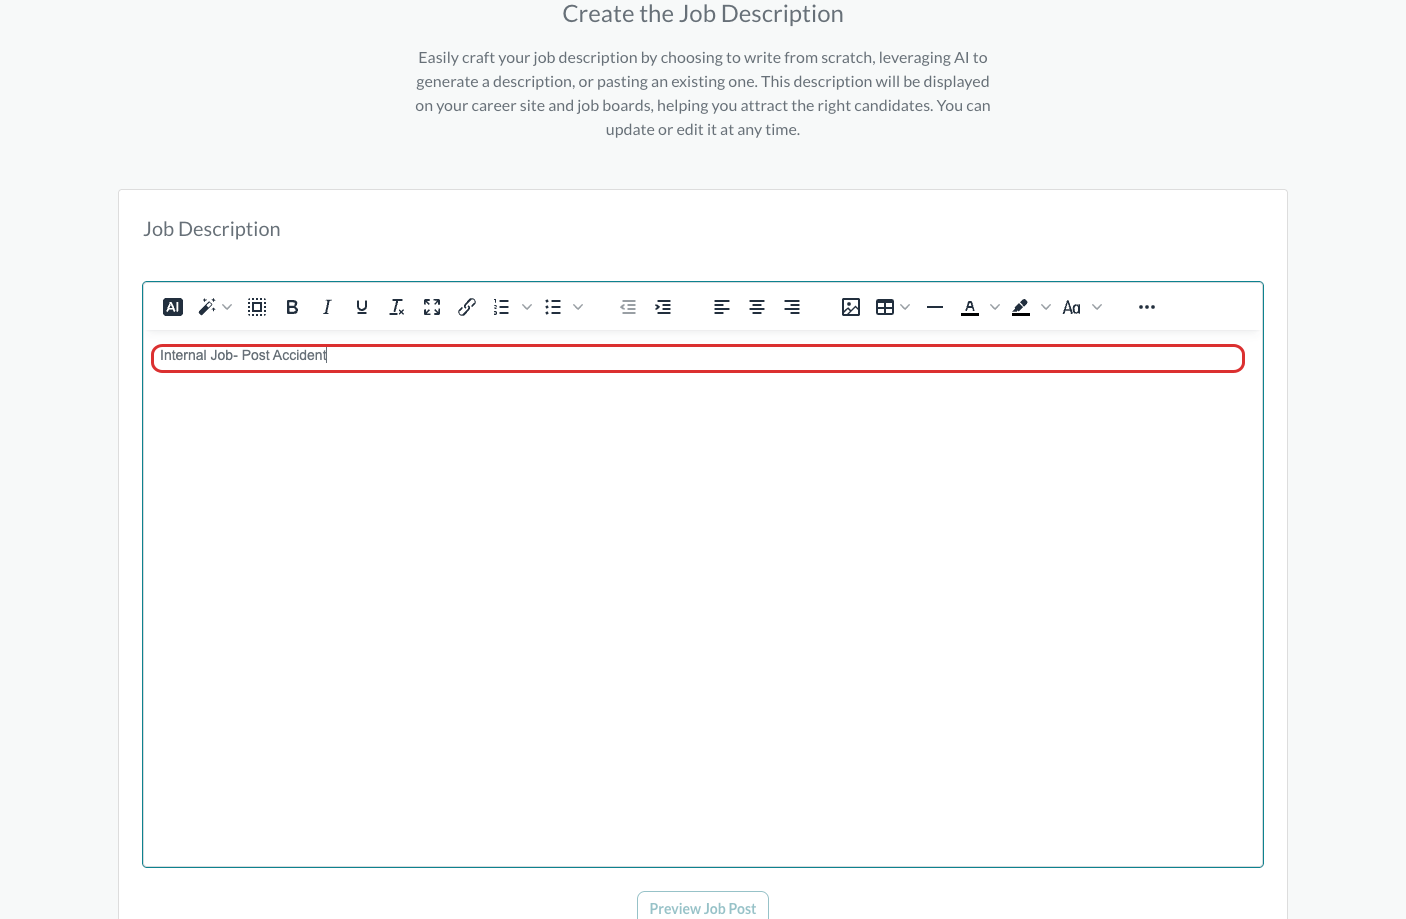Expand the magic wand dropdown arrow

coord(227,307)
